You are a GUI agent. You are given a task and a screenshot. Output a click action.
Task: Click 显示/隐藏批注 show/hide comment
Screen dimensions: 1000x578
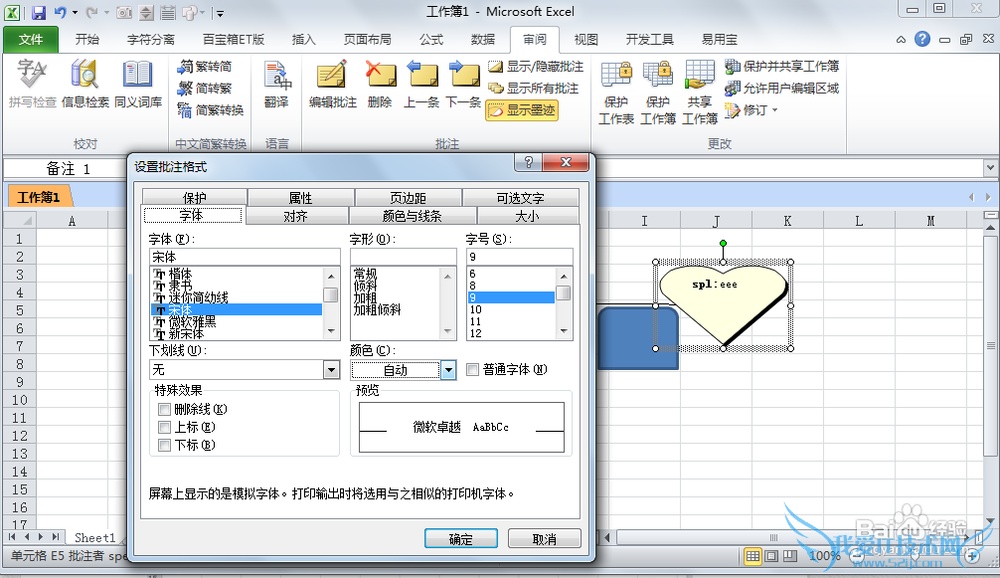tap(536, 67)
